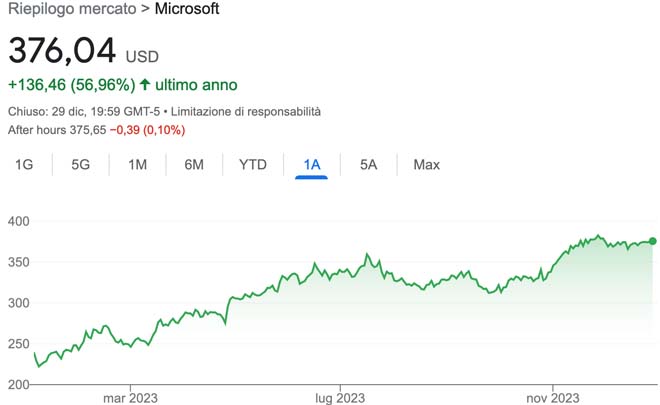Select the YTD range tab
The width and height of the screenshot is (660, 405).
click(253, 164)
